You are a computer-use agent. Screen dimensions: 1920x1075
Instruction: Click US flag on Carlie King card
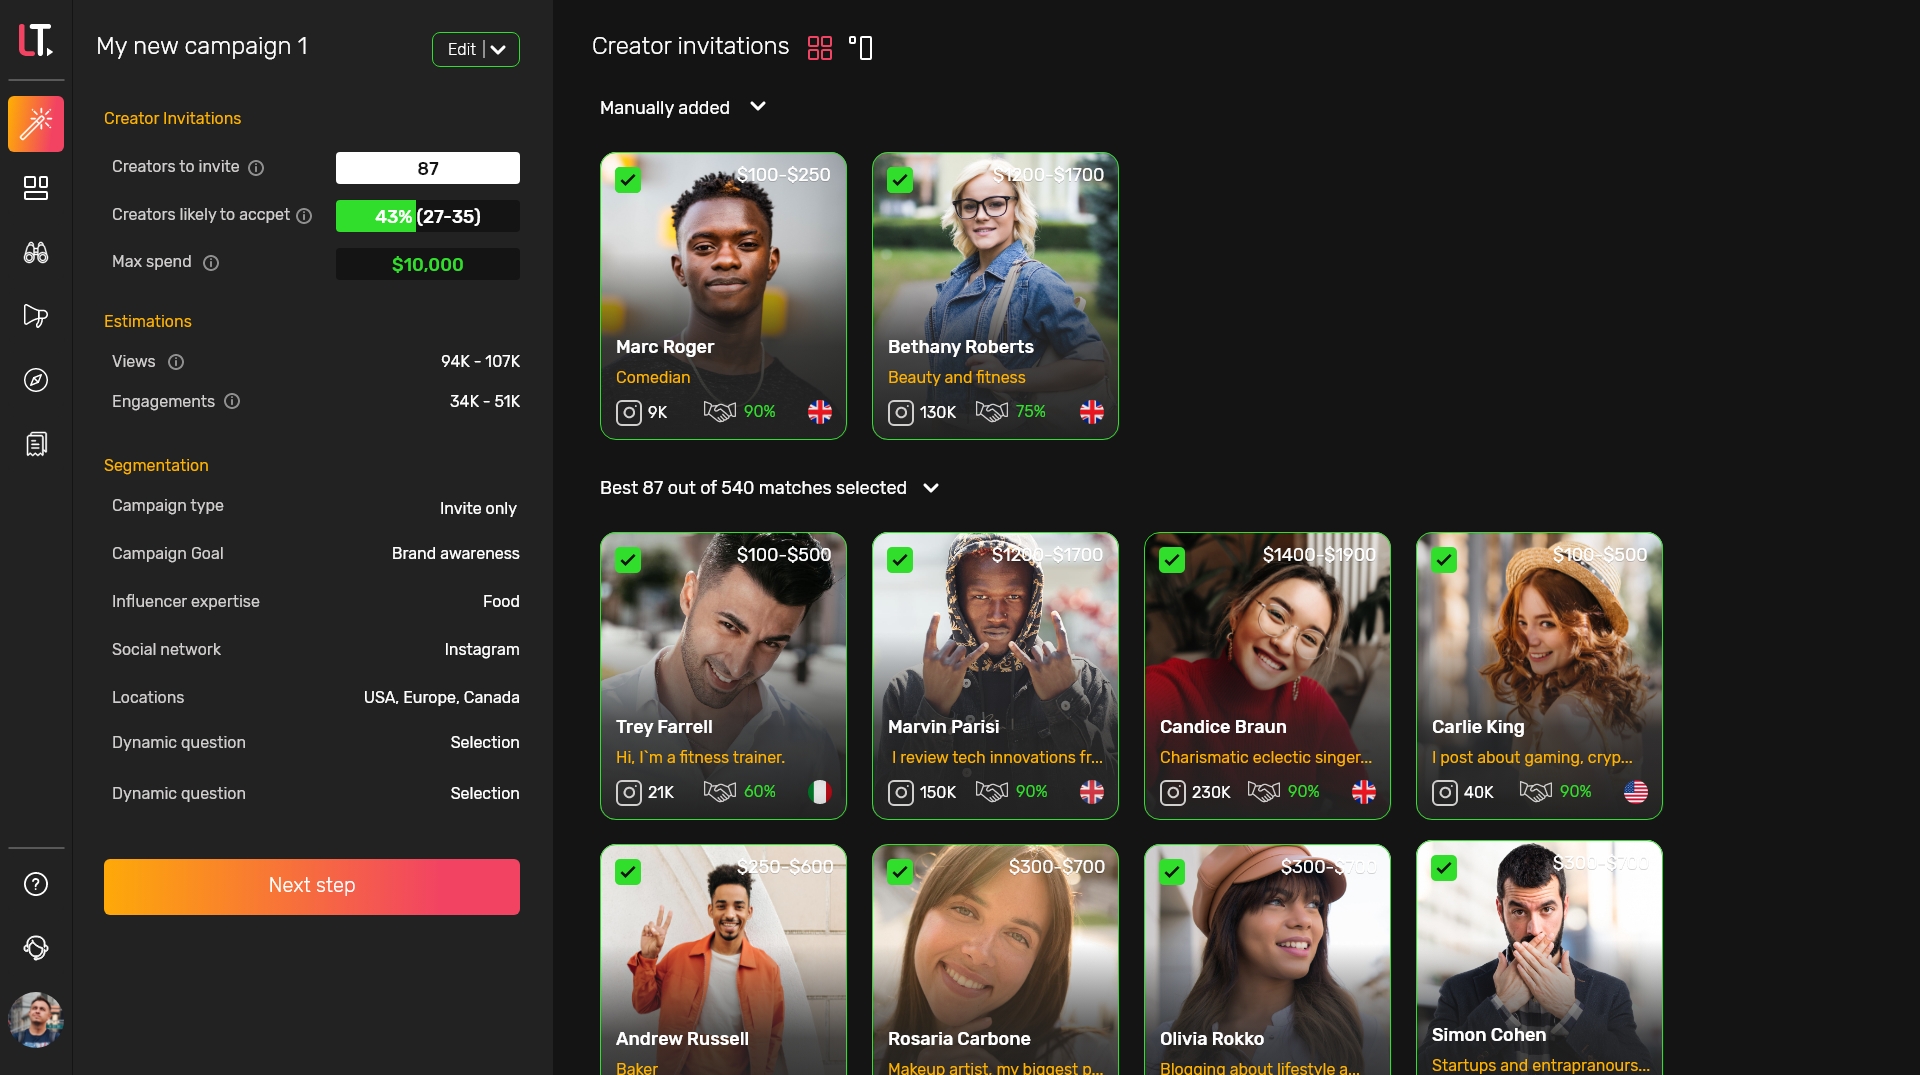pyautogui.click(x=1636, y=792)
